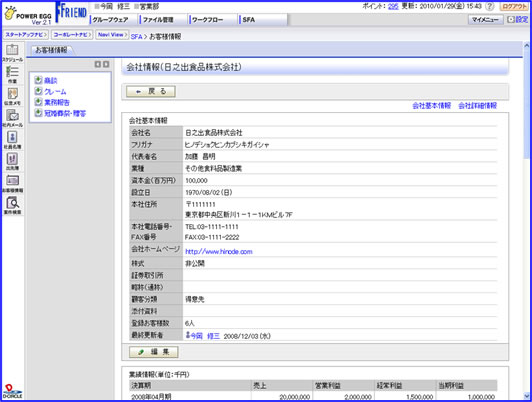Viewport: 532px width, 402px height.
Task: Open スタートアップナビ navigation button
Action: (x=26, y=35)
